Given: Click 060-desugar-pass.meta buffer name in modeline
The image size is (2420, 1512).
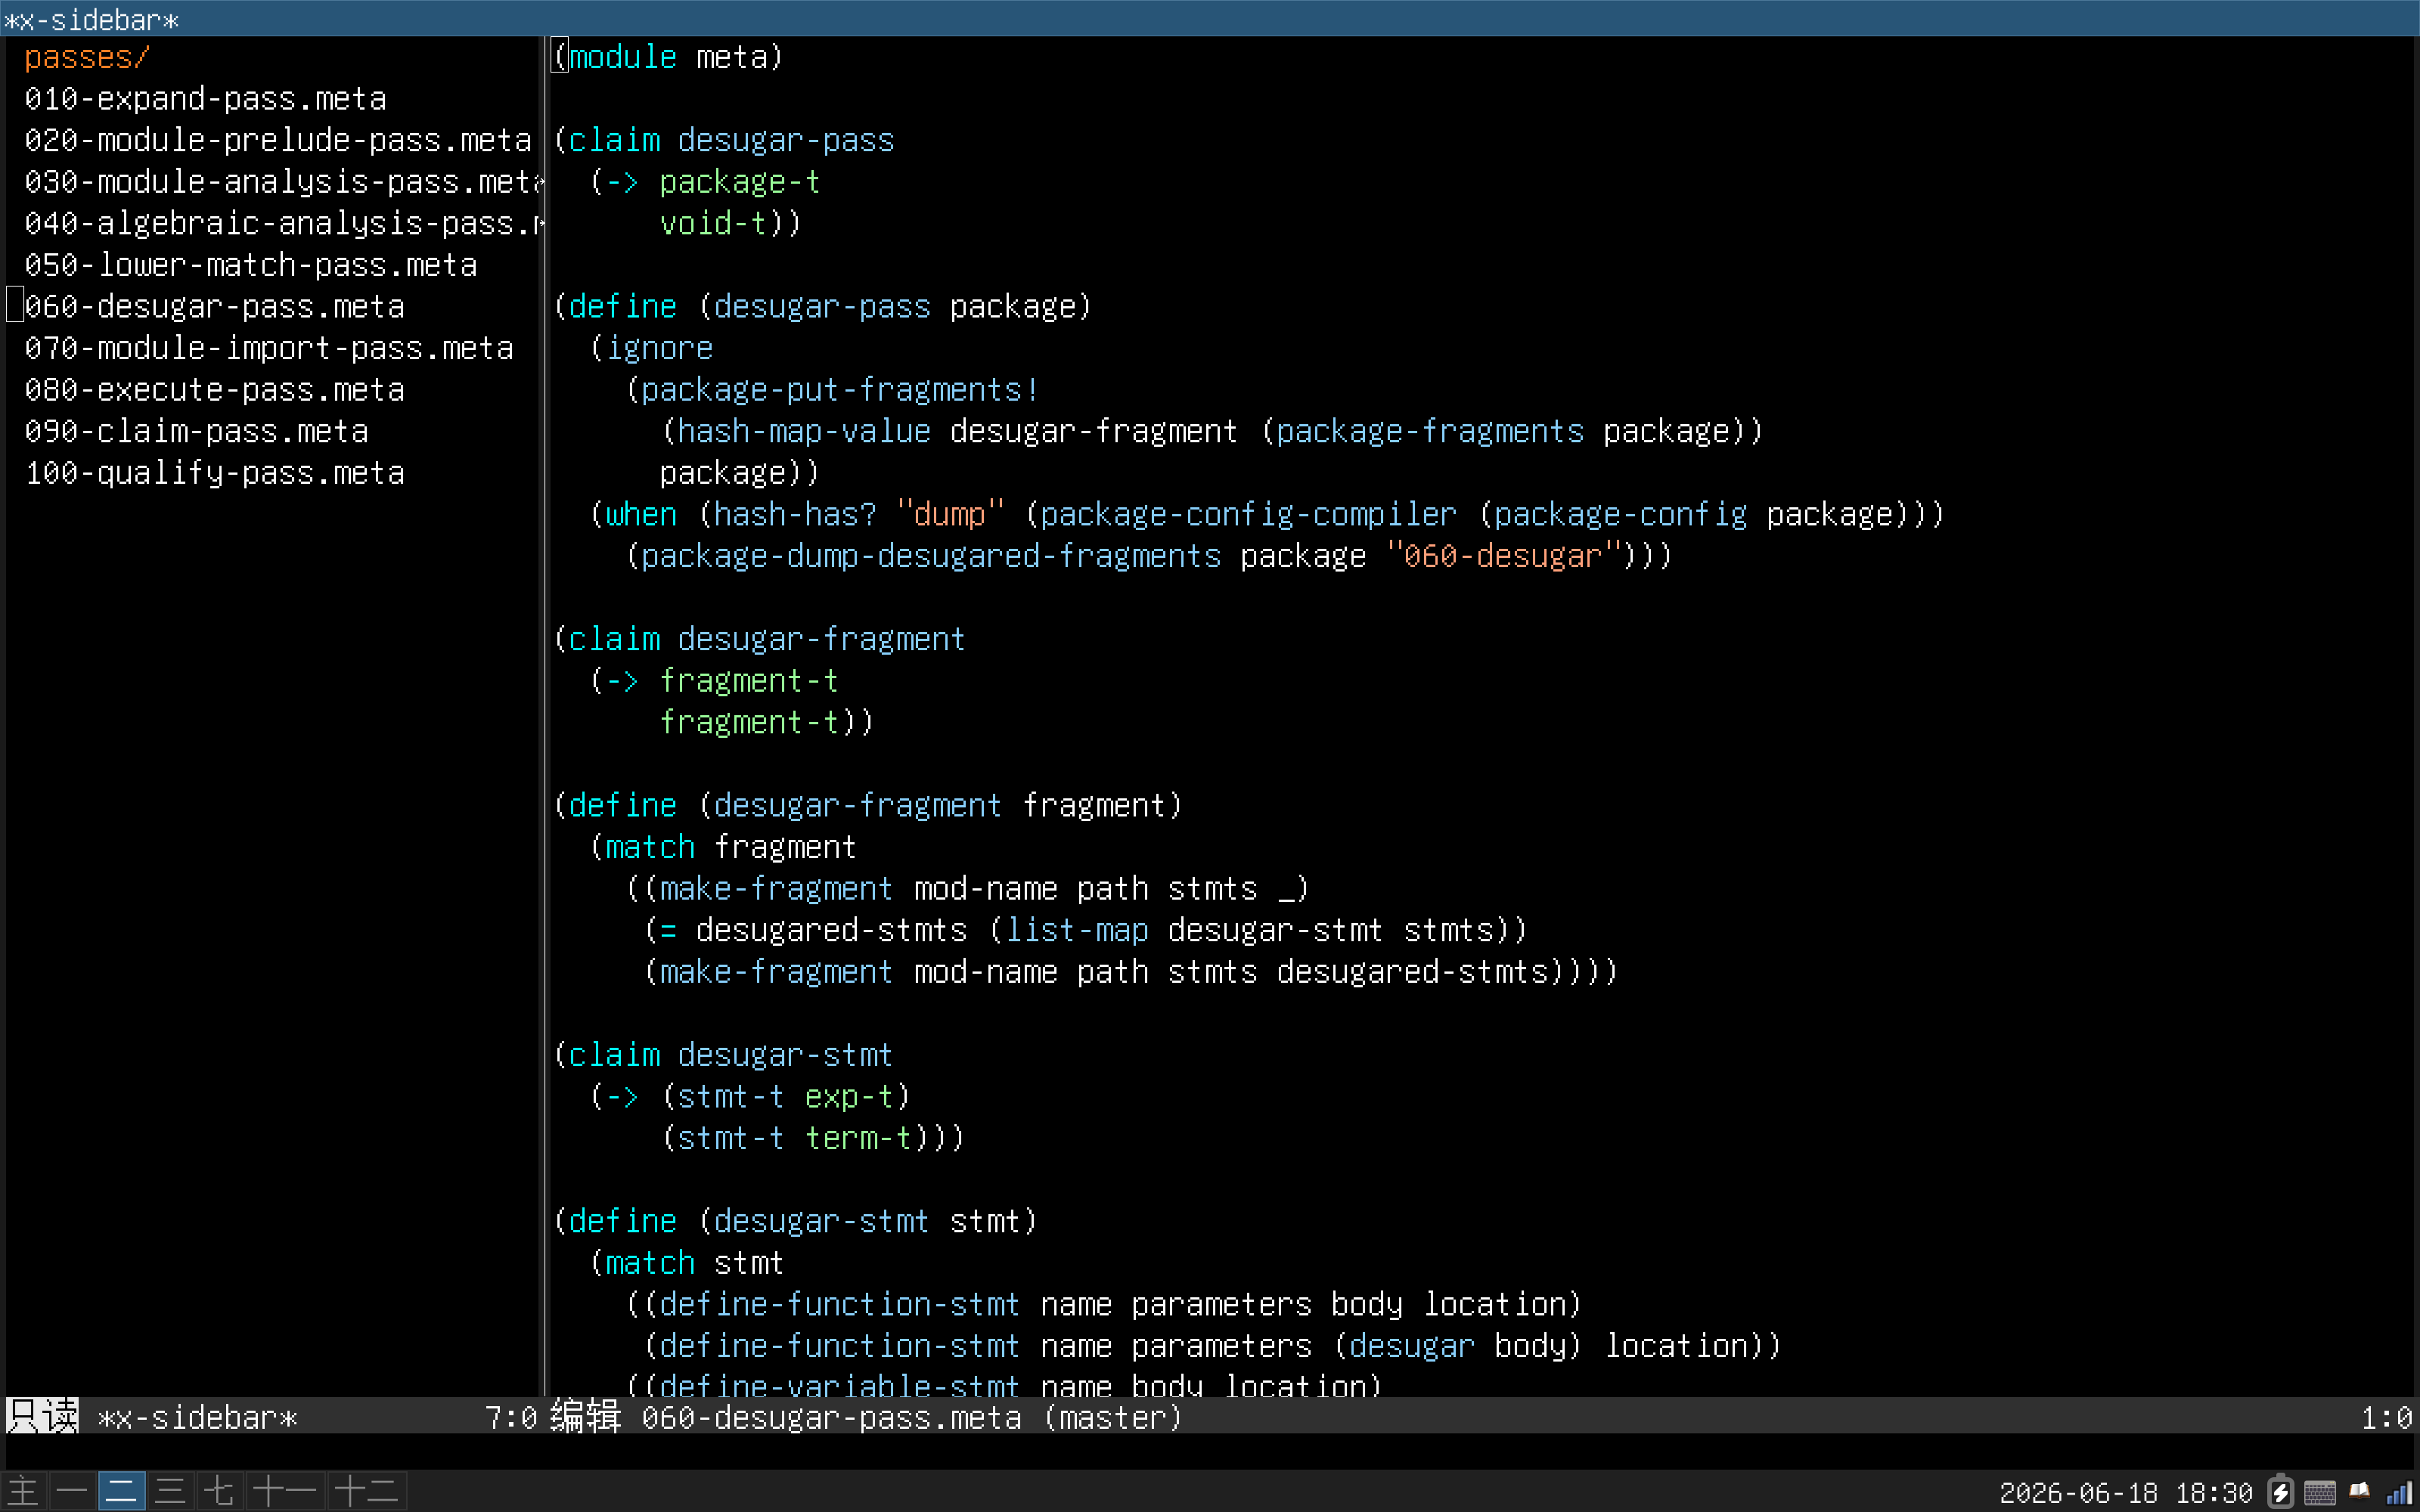Looking at the screenshot, I should point(831,1417).
